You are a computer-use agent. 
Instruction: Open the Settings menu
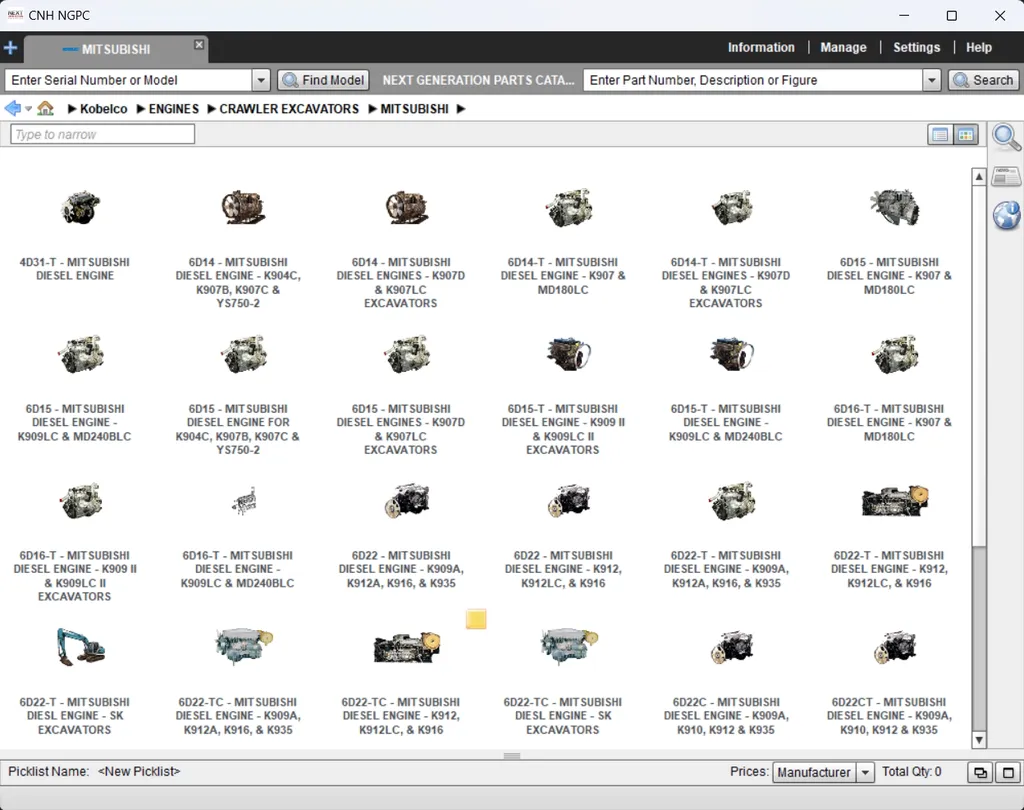(x=916, y=48)
